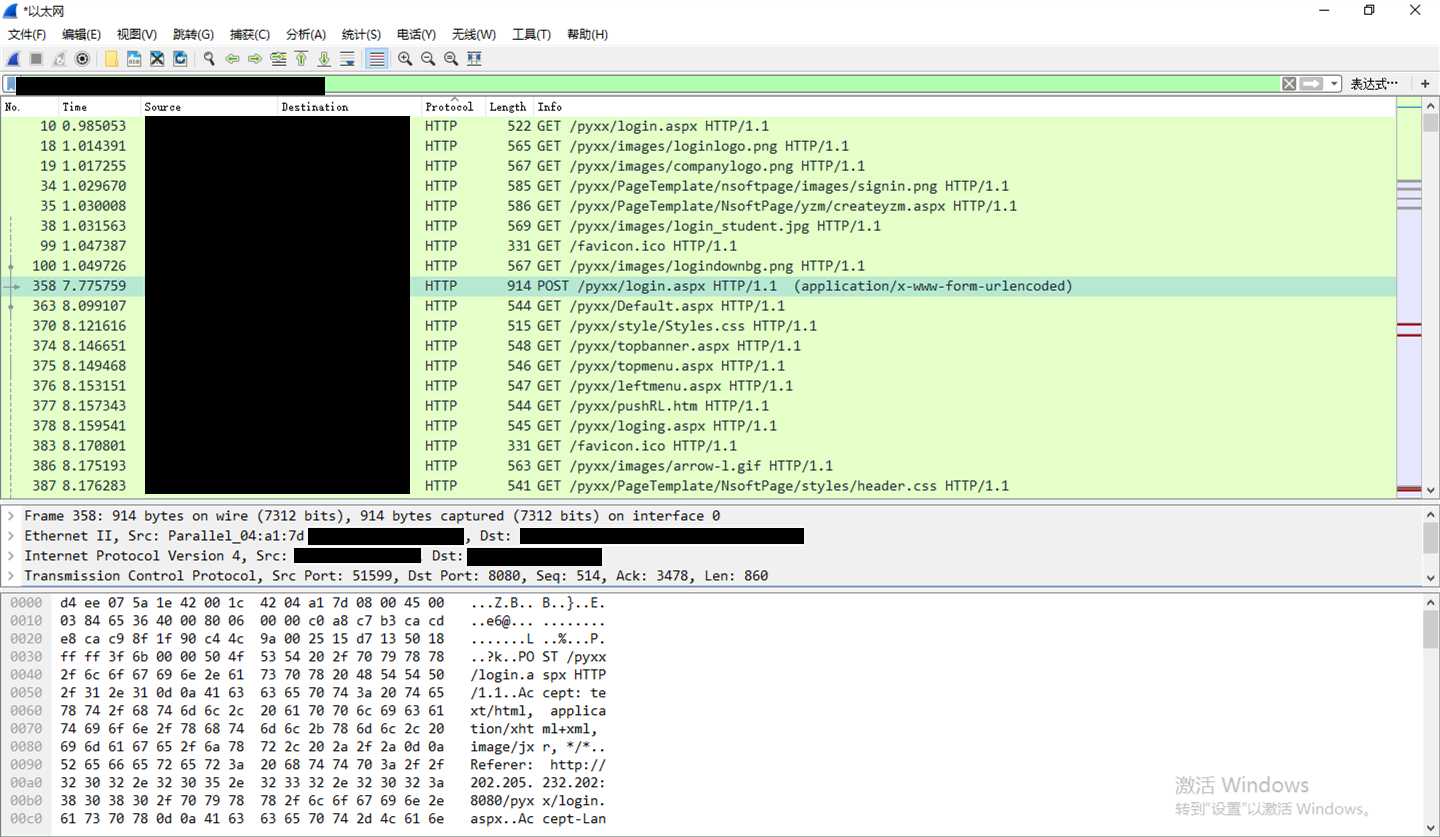Close this capture file icon
The image size is (1440, 837).
(x=157, y=59)
